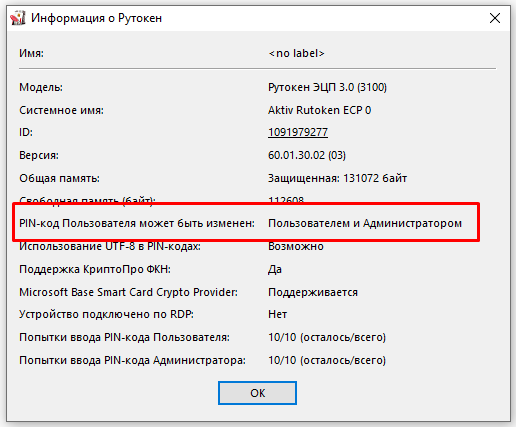Screen dimensions: 516x427
Task: Click label "Поддержка КриптоПро ФКН:"
Action: click(x=95, y=269)
